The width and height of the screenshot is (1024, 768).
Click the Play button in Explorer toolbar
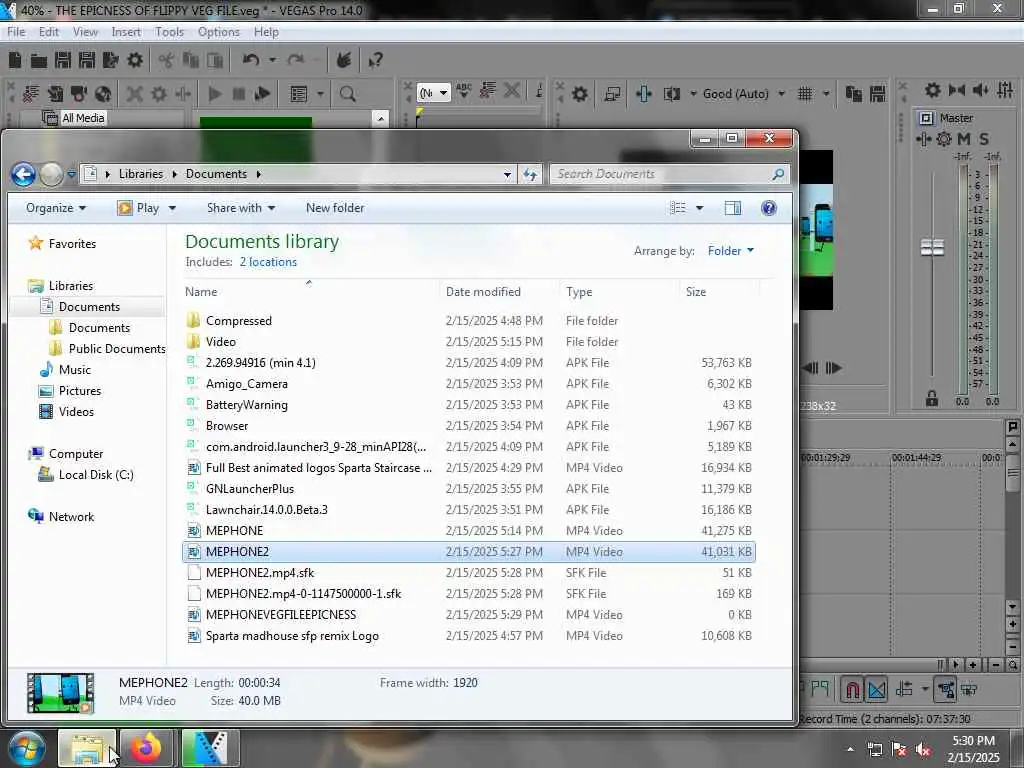(x=140, y=208)
